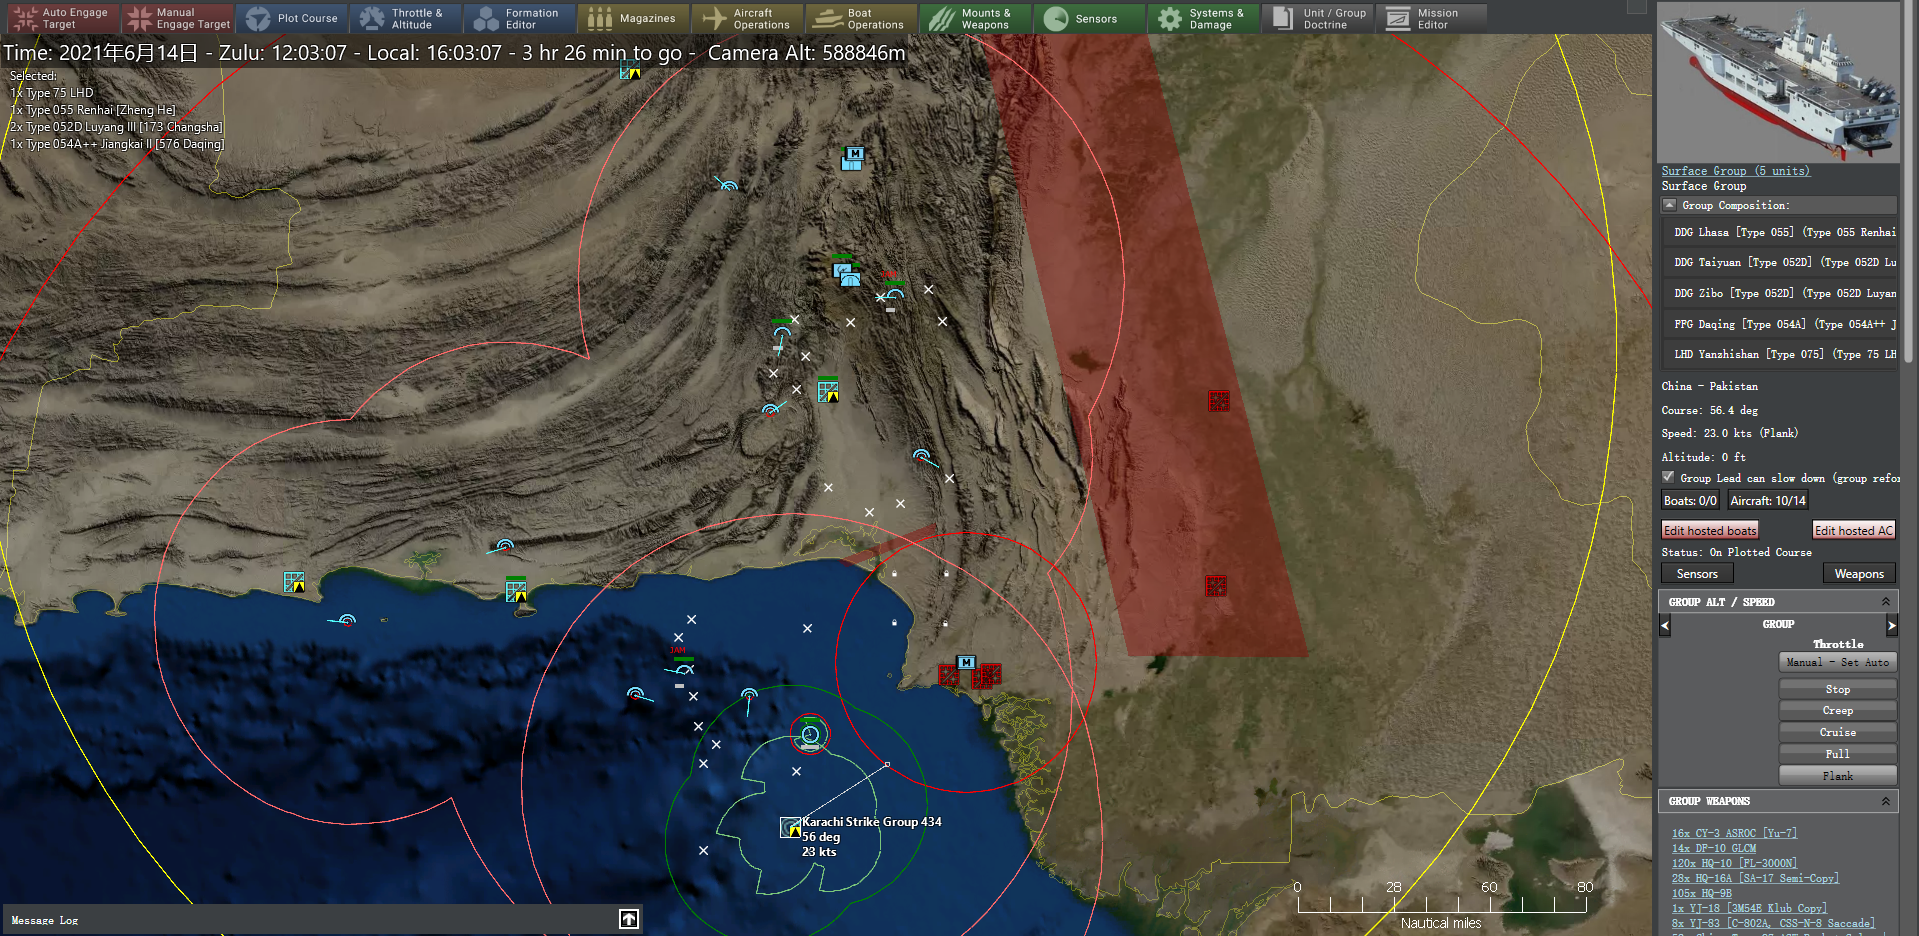Open Sensors from the unit panel
The width and height of the screenshot is (1919, 936).
tap(1697, 574)
